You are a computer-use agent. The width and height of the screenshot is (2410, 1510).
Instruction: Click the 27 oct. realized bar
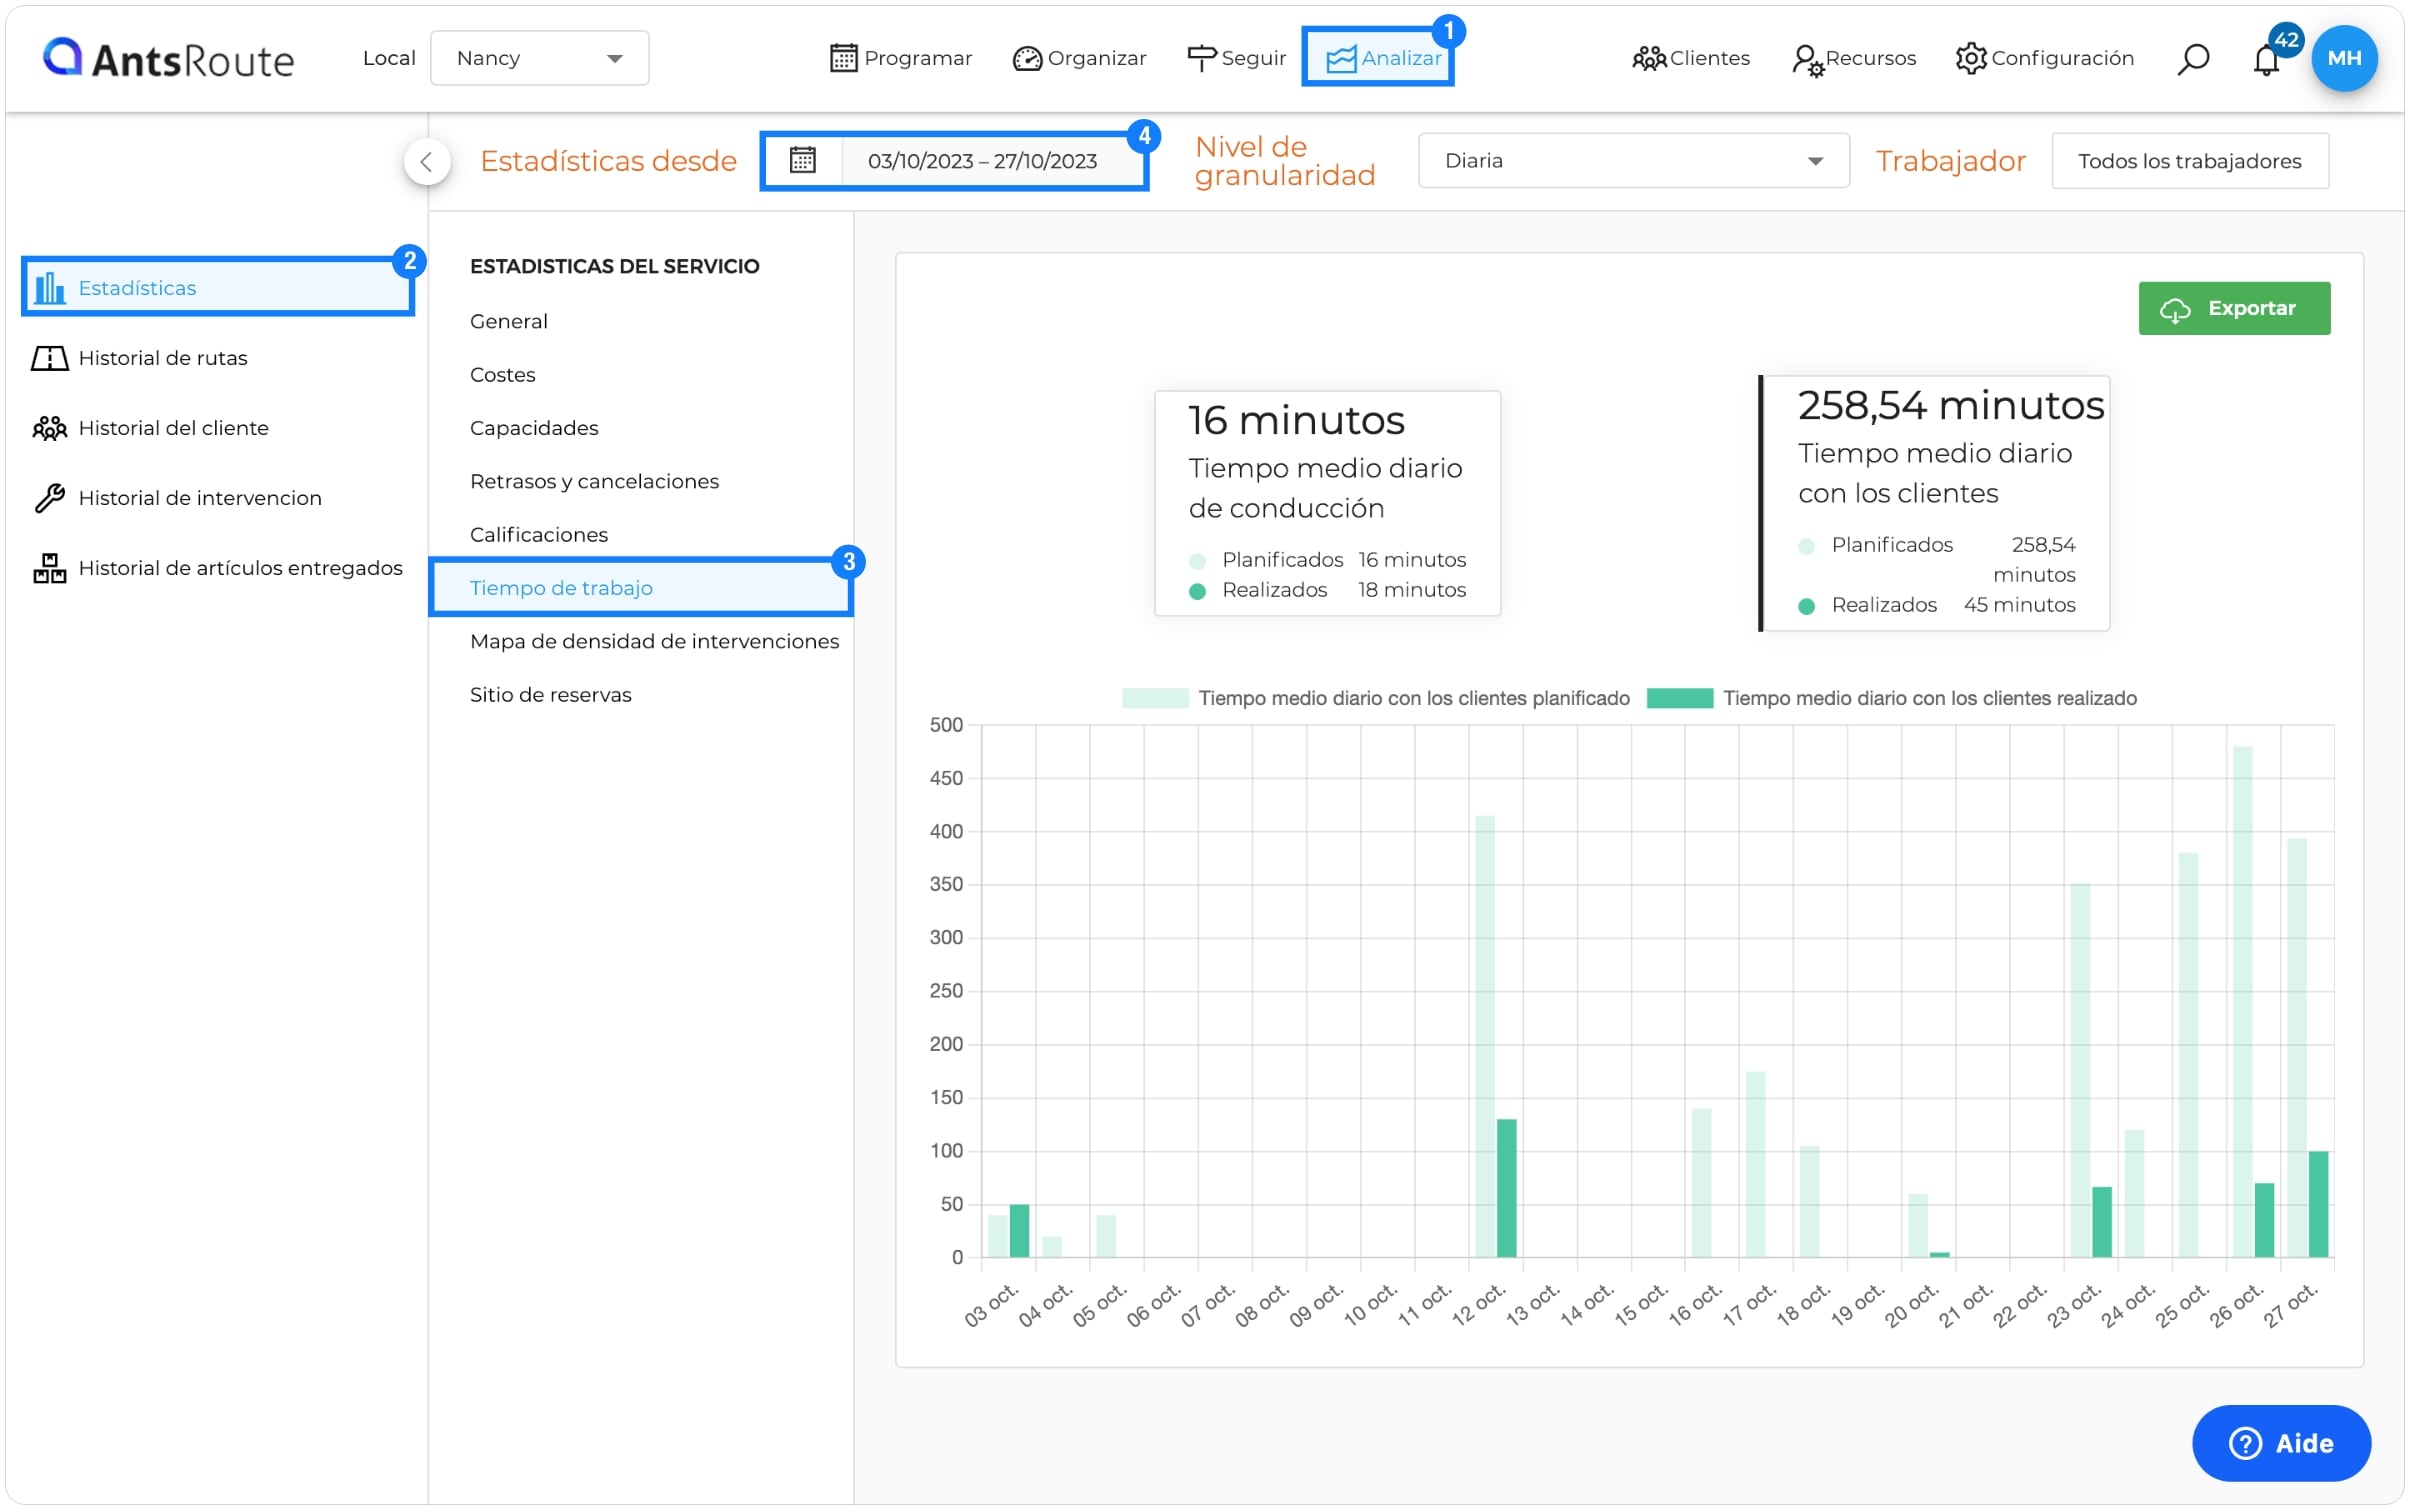coord(2318,1204)
